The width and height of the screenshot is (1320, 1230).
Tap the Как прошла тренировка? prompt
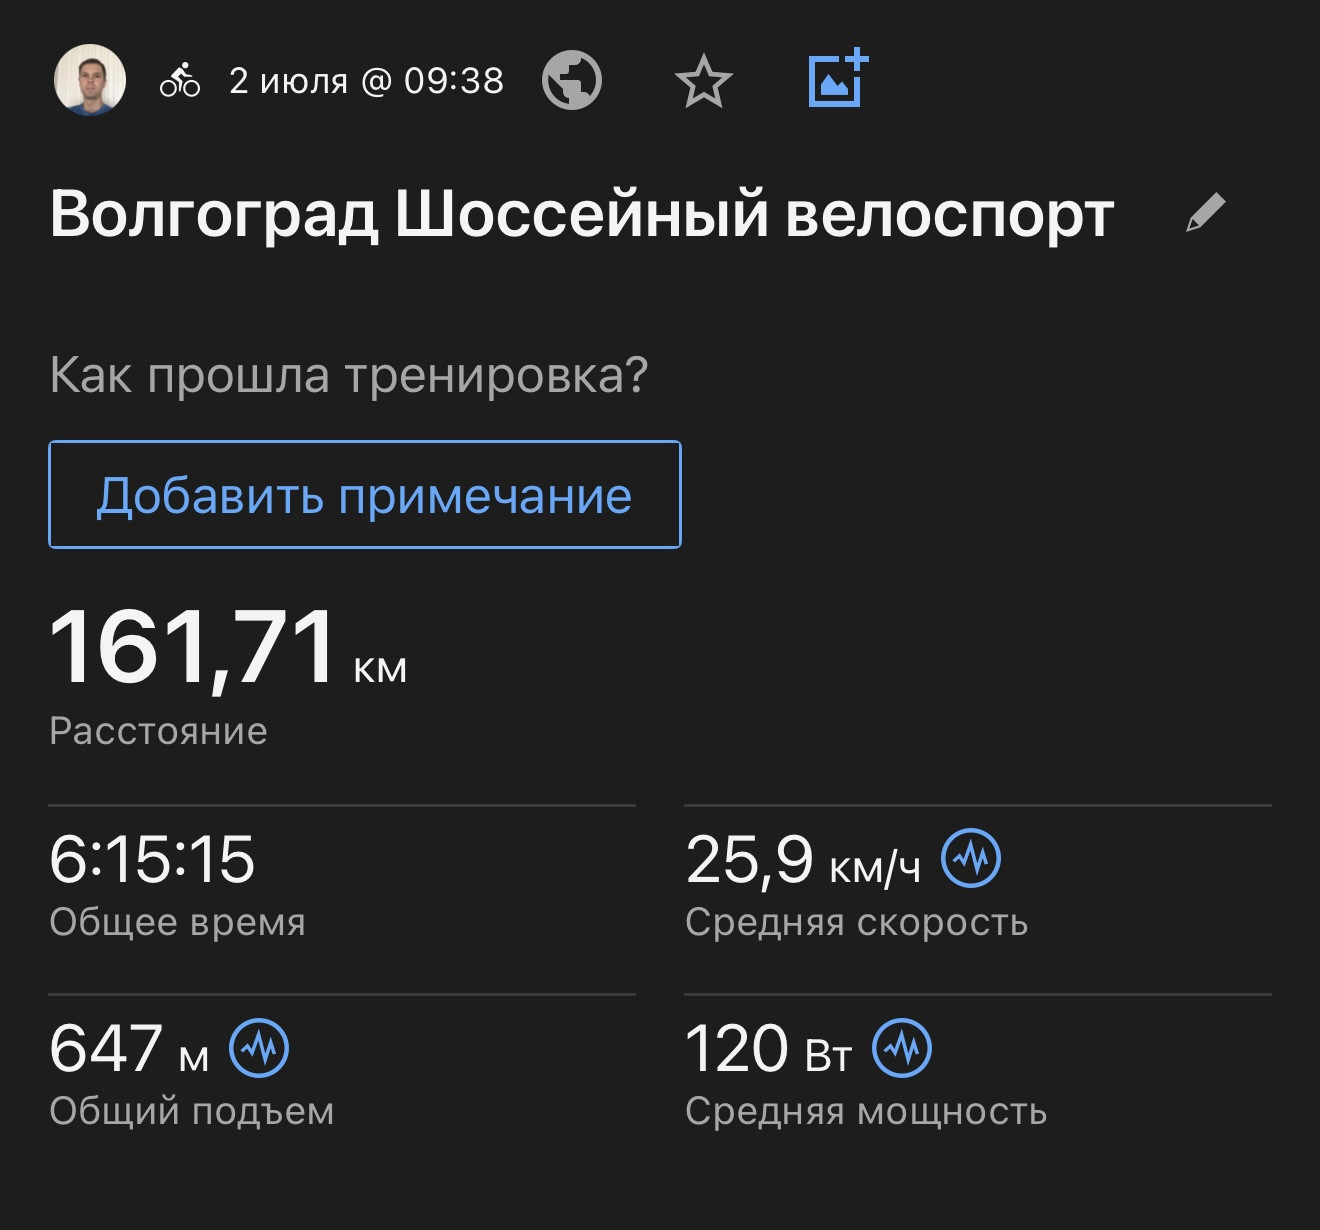pos(349,376)
